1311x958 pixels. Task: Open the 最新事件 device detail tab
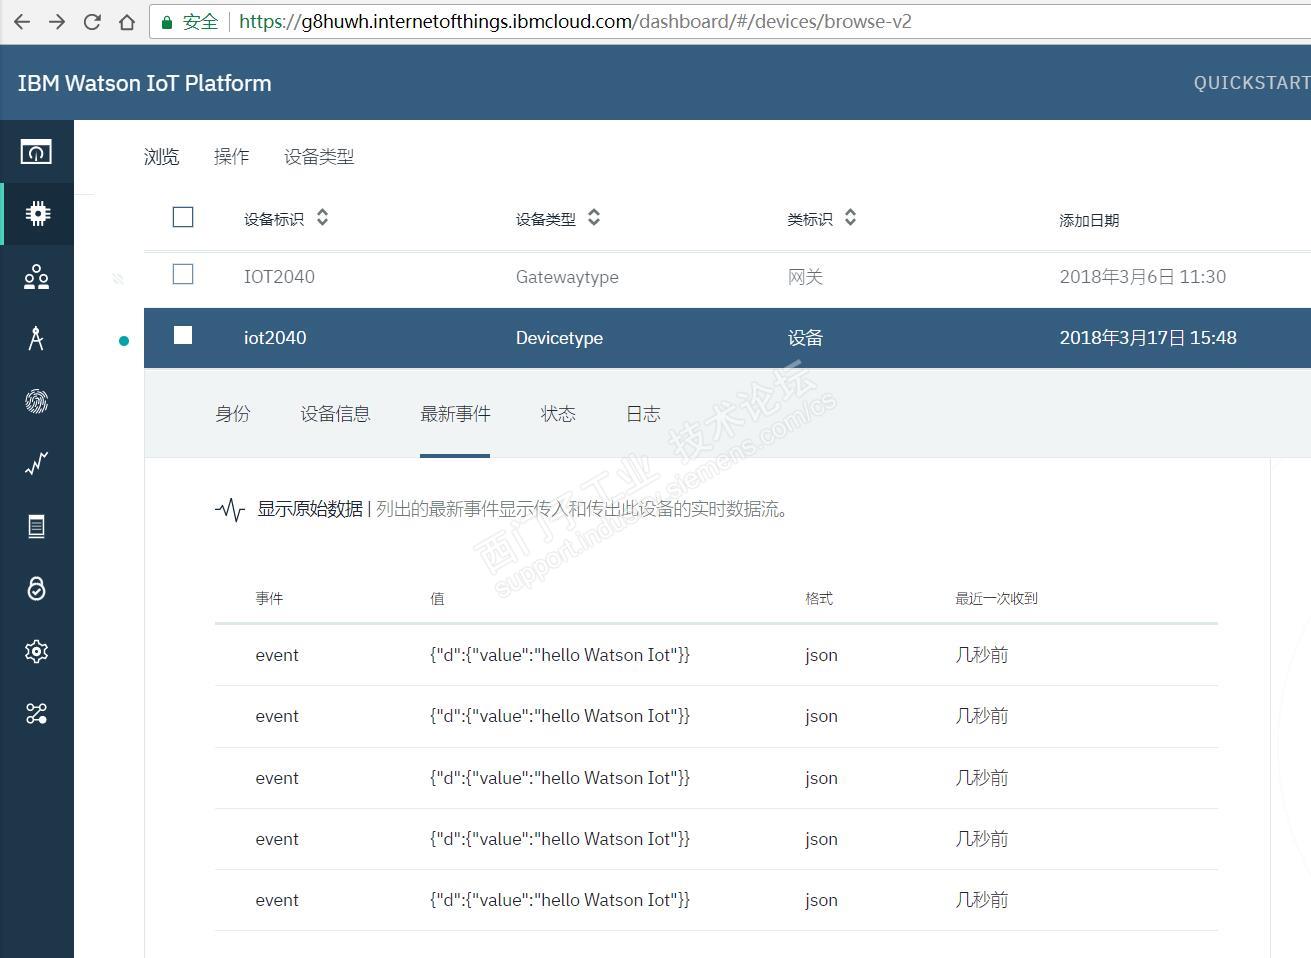(x=455, y=414)
